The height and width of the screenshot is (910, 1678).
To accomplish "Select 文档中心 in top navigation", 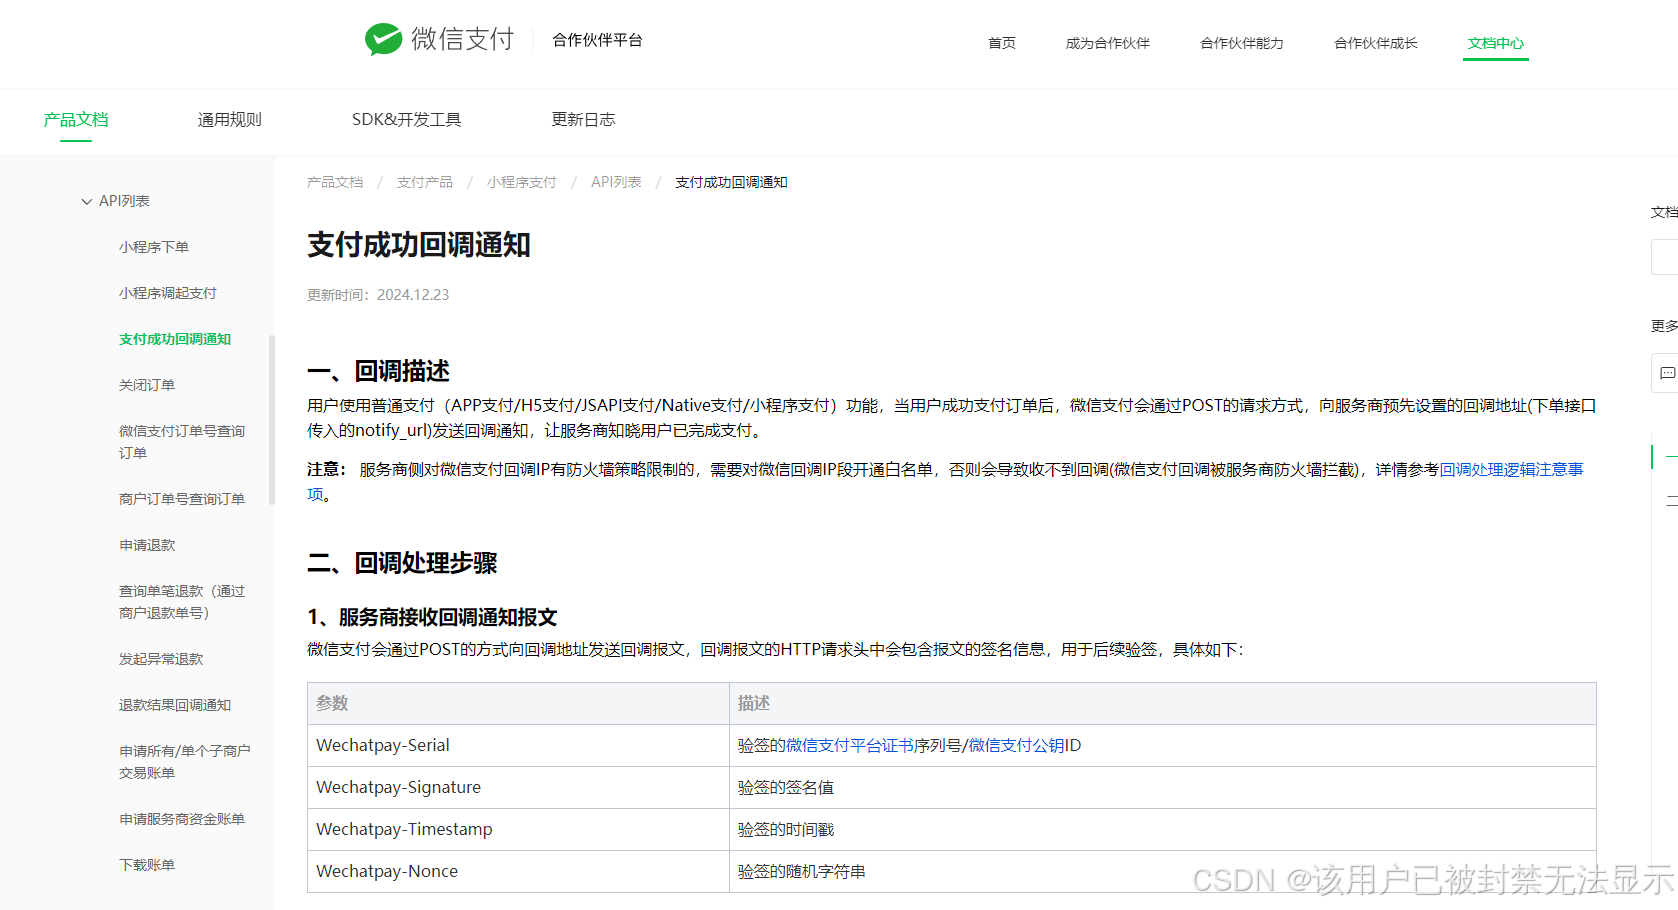I will [1495, 43].
